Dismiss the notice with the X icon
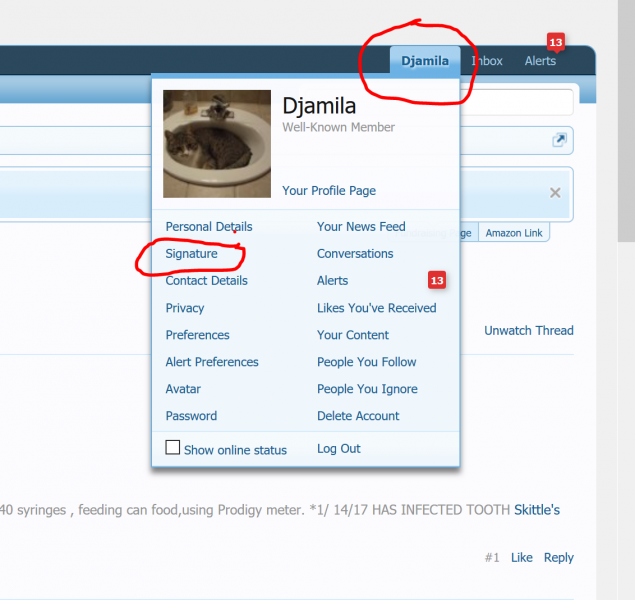Viewport: 635px width, 600px height. [555, 192]
